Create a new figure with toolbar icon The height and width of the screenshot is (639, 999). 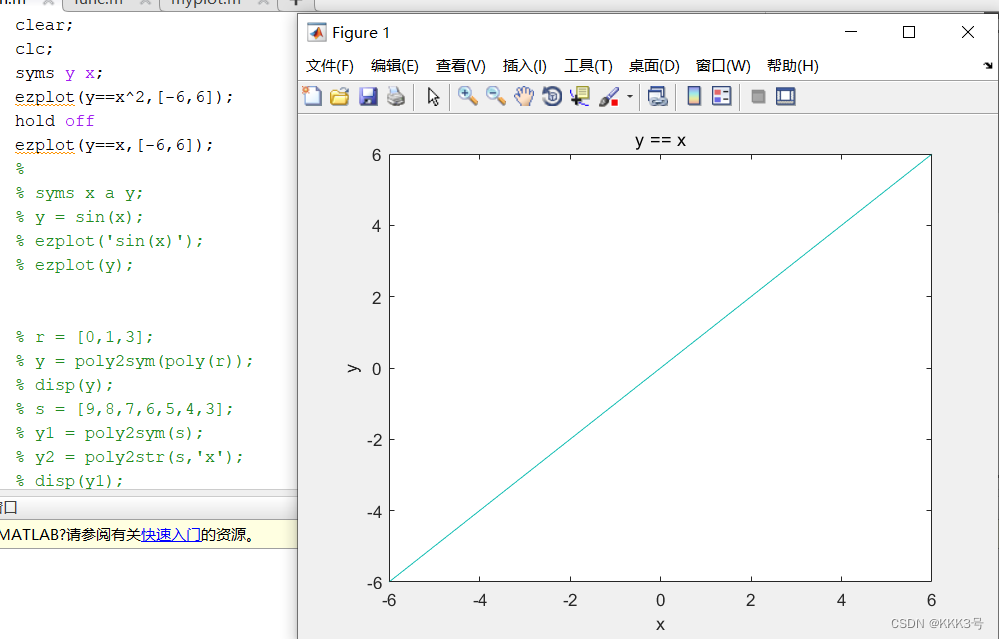[312, 96]
